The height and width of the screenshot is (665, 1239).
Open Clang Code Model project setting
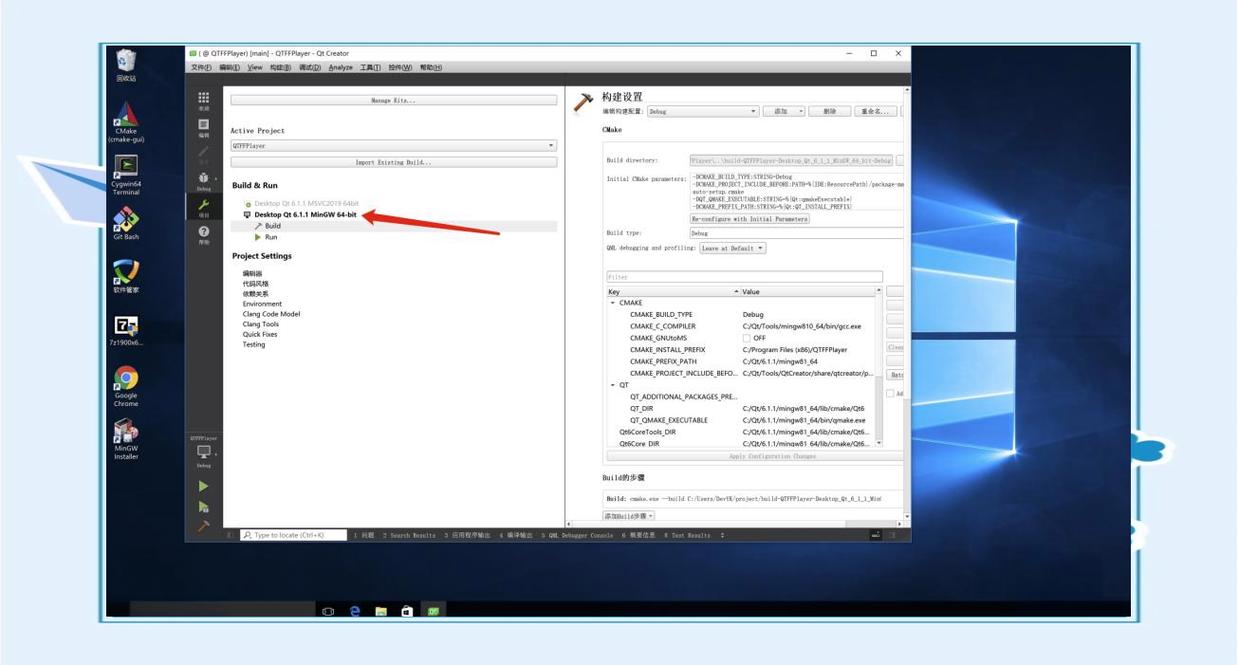coord(271,314)
